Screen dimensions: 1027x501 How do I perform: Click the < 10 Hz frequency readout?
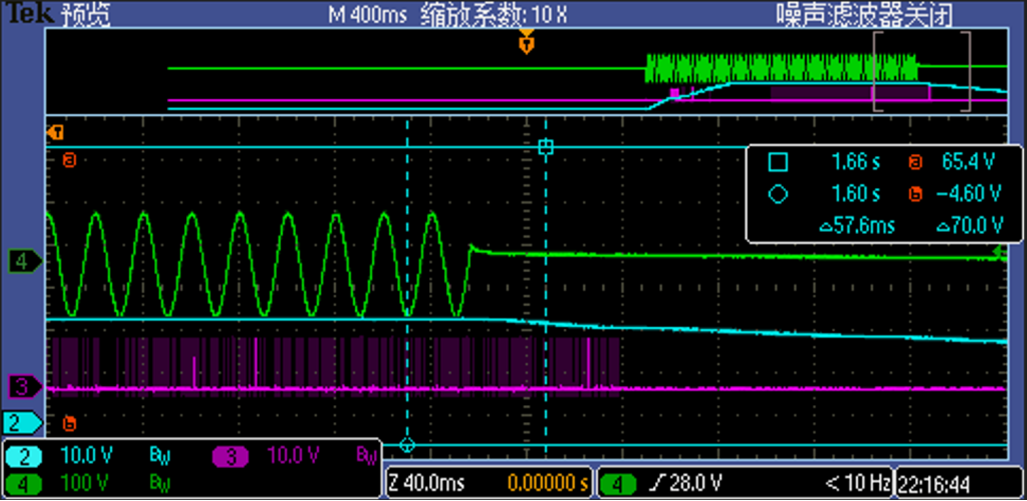pos(857,485)
